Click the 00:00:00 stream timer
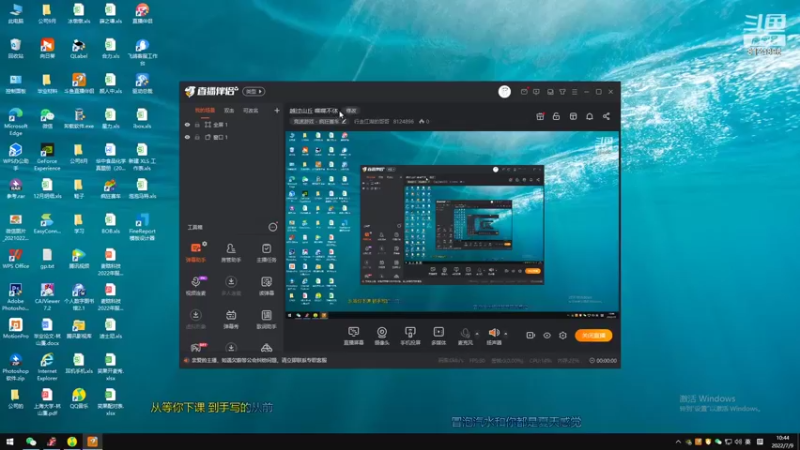This screenshot has height=450, width=800. pyautogui.click(x=607, y=360)
